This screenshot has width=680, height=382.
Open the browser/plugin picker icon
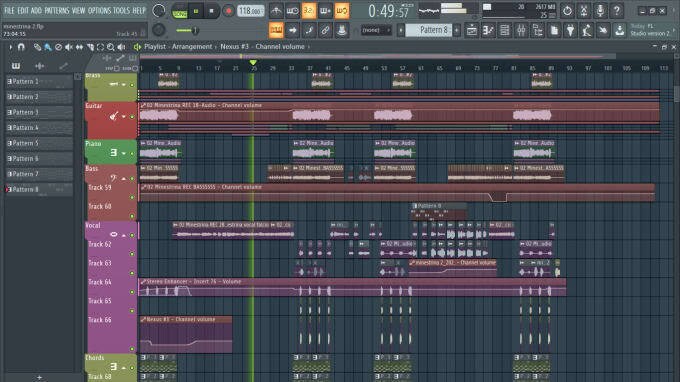coord(537,30)
